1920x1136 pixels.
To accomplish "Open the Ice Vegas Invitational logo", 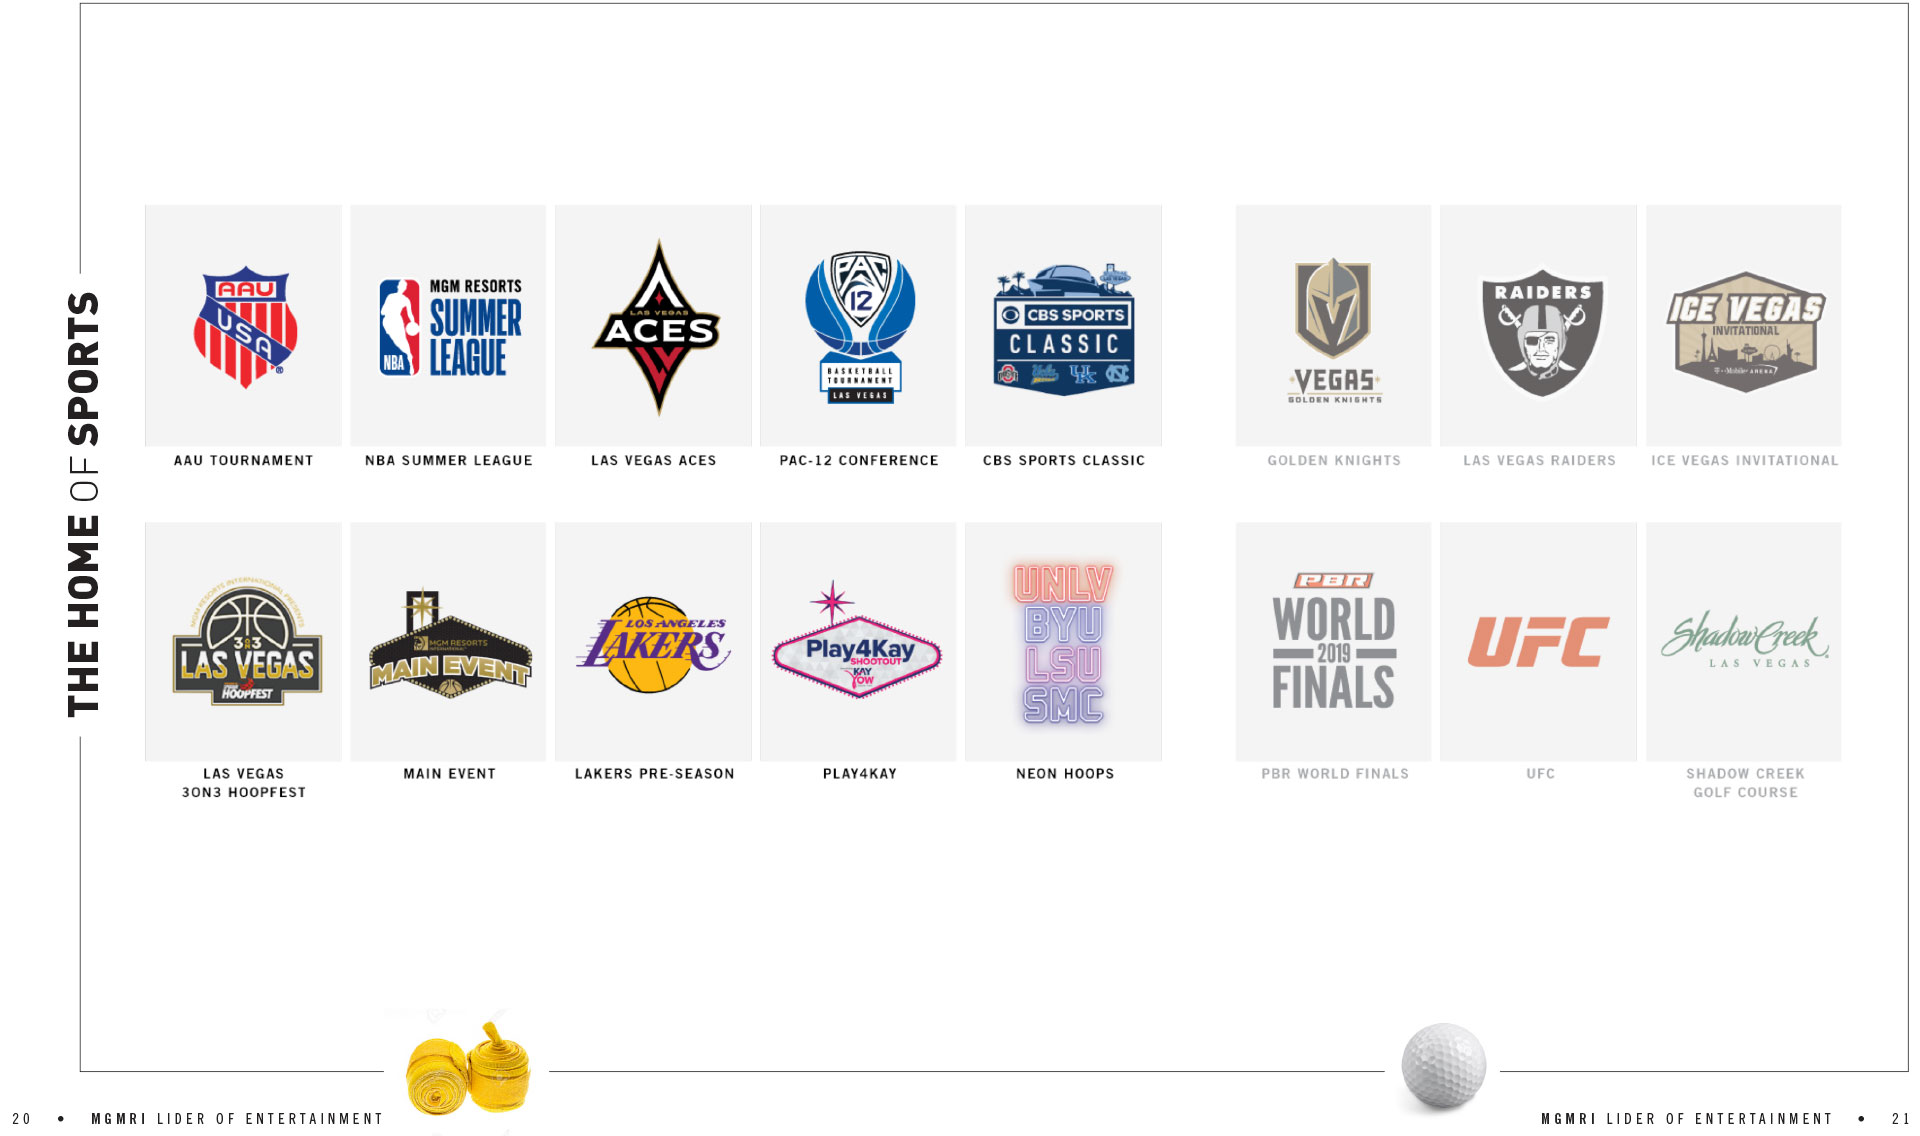I will pos(1745,331).
